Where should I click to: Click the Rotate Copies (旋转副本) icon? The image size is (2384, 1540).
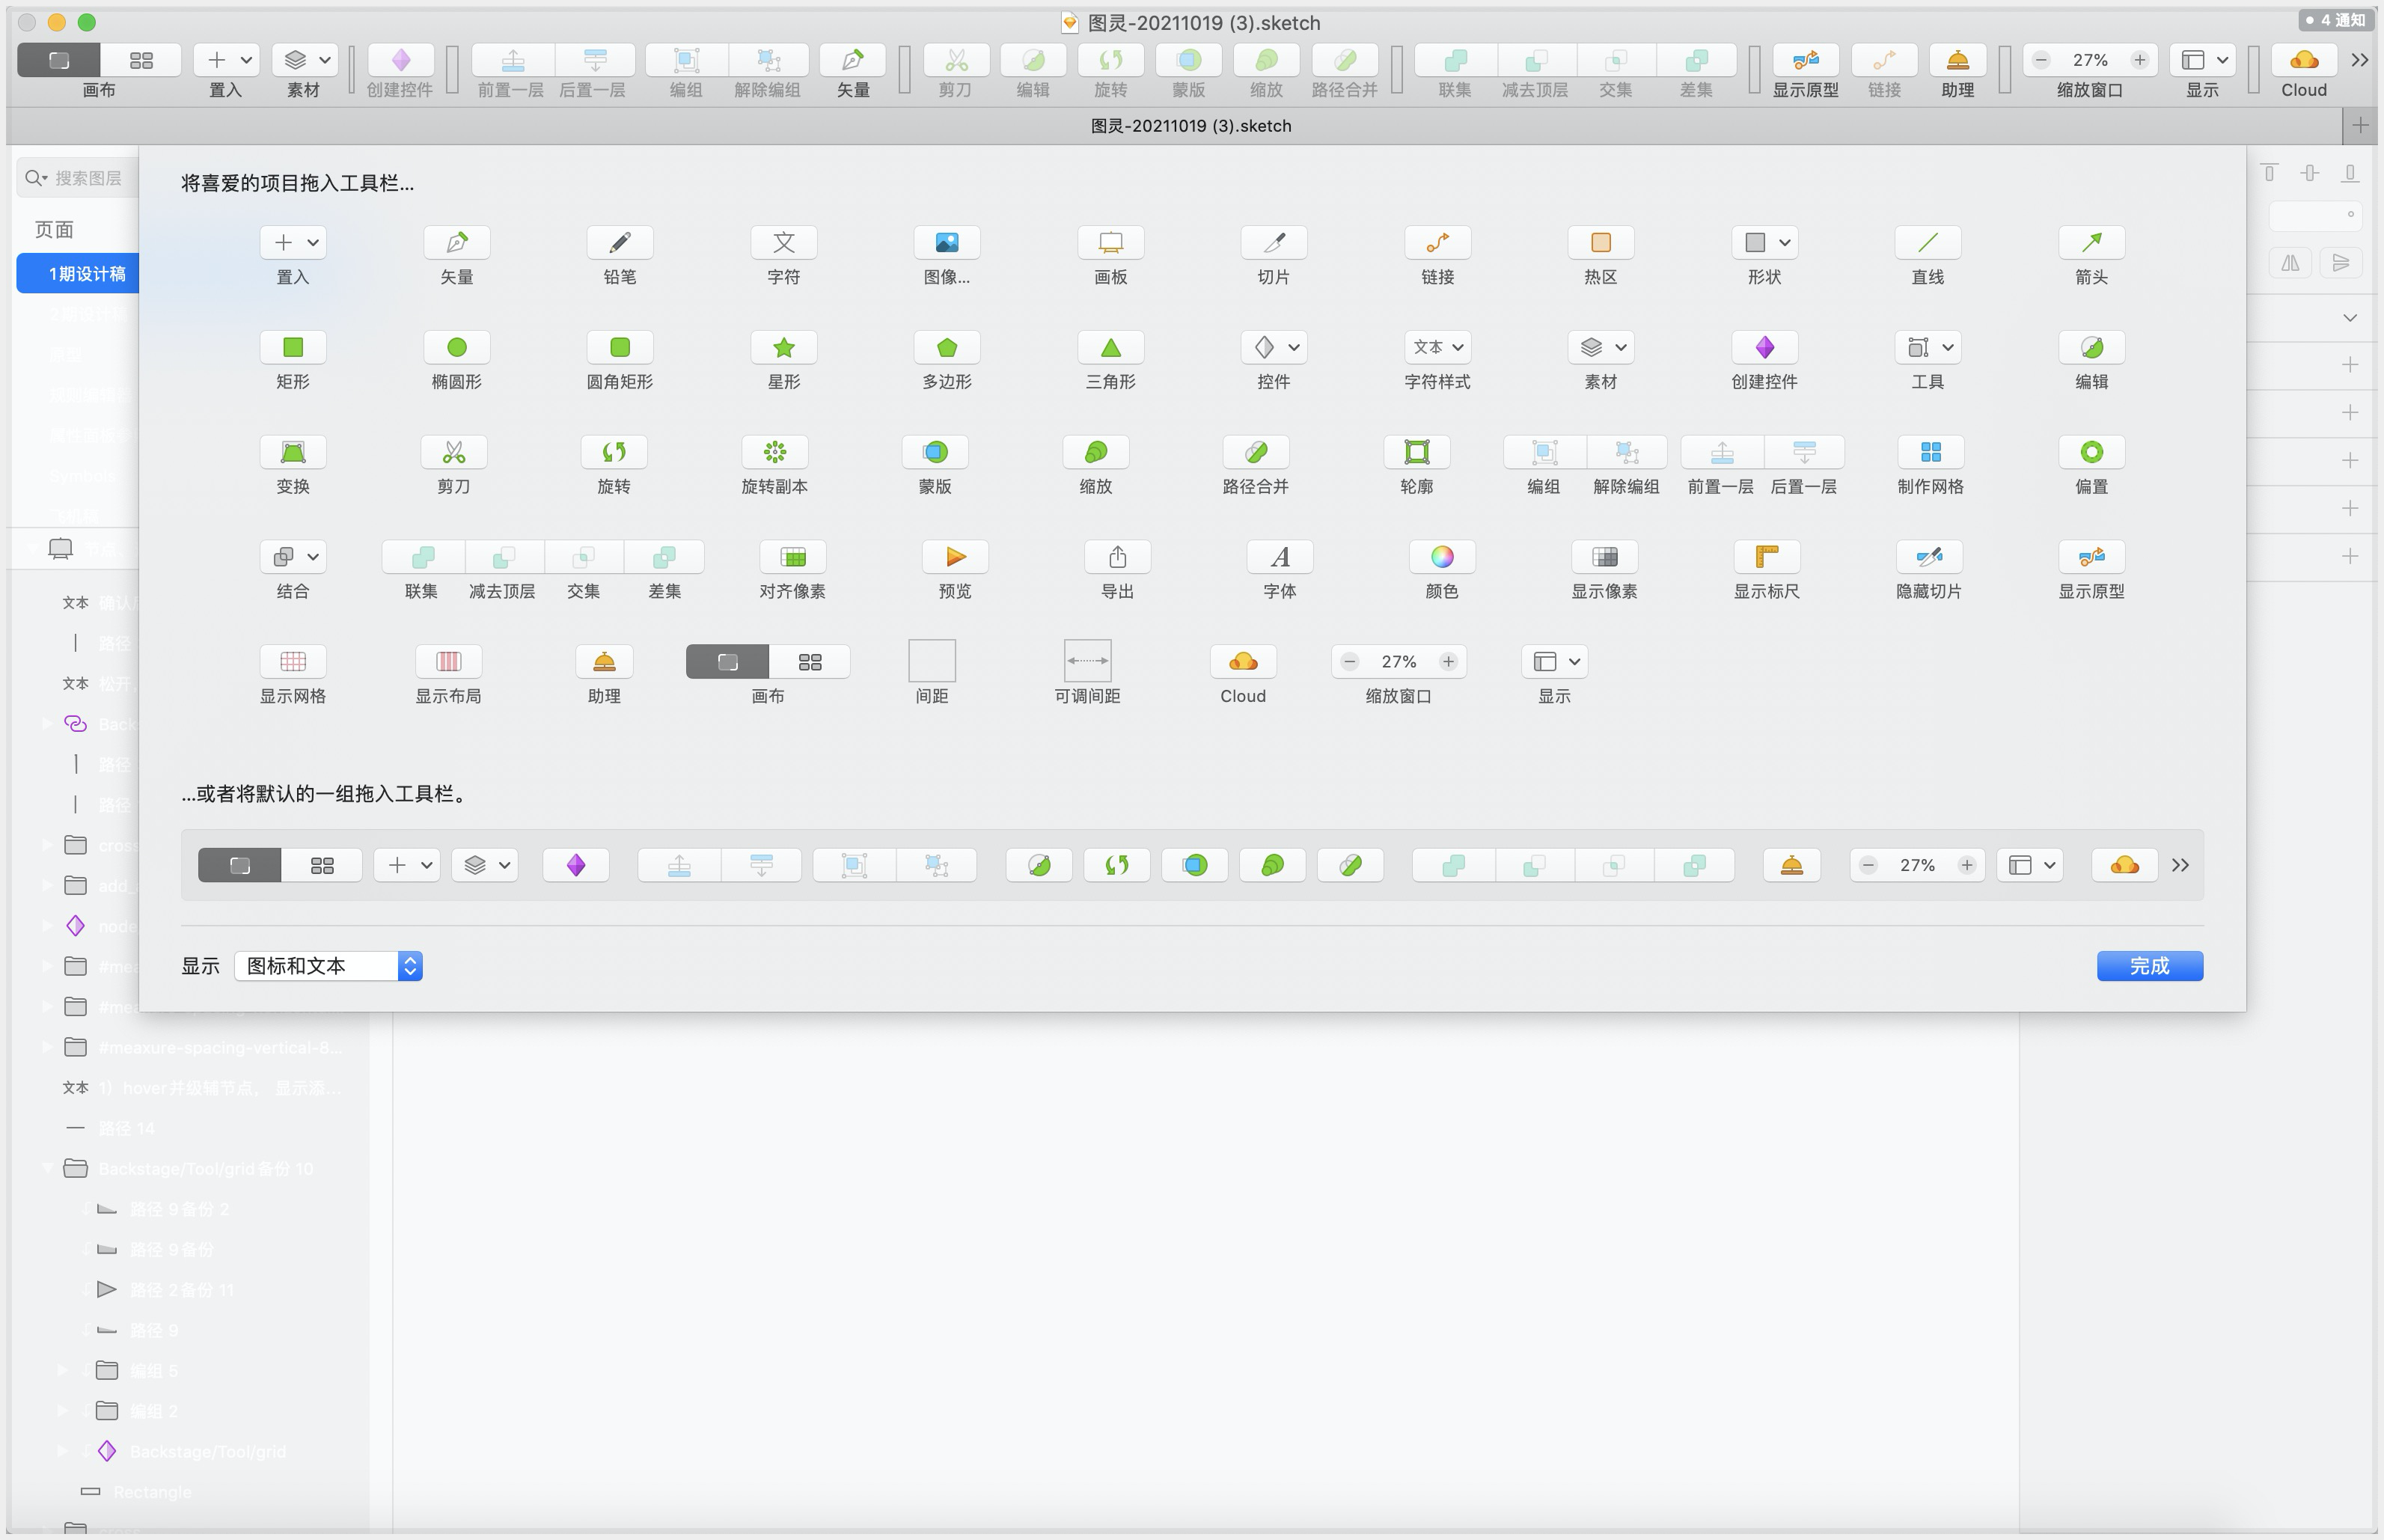click(x=774, y=453)
